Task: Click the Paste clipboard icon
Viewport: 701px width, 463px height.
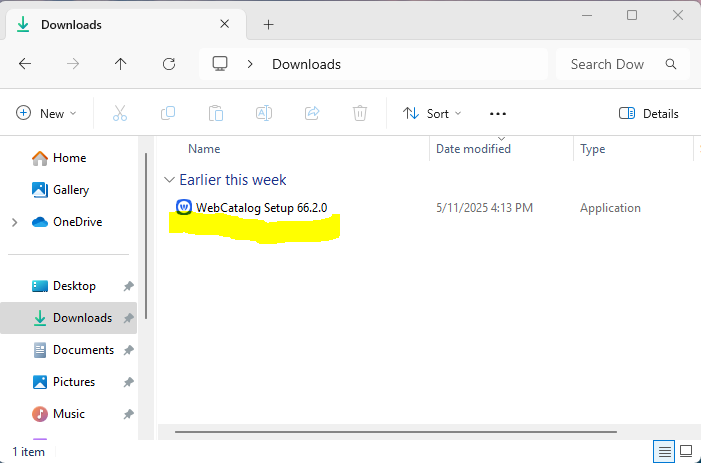Action: (x=216, y=114)
